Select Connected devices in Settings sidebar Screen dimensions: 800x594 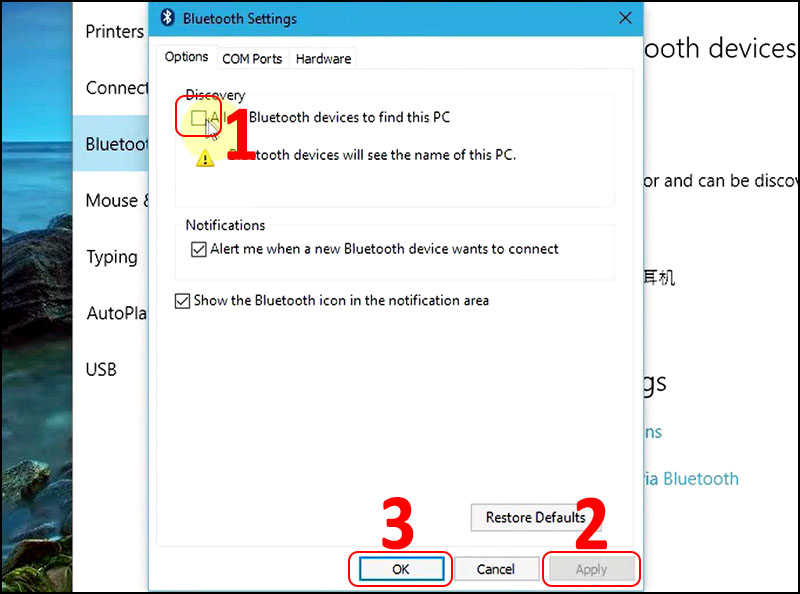[x=111, y=88]
